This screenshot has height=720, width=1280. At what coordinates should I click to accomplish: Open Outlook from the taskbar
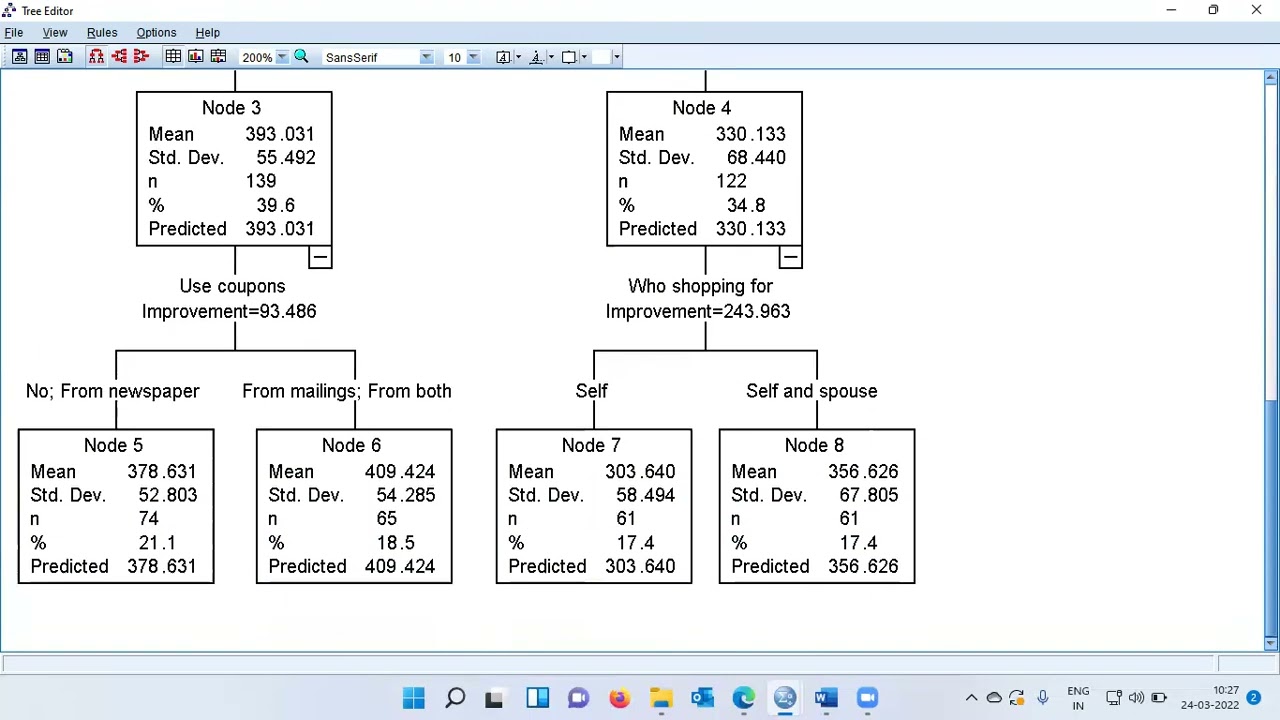[702, 698]
